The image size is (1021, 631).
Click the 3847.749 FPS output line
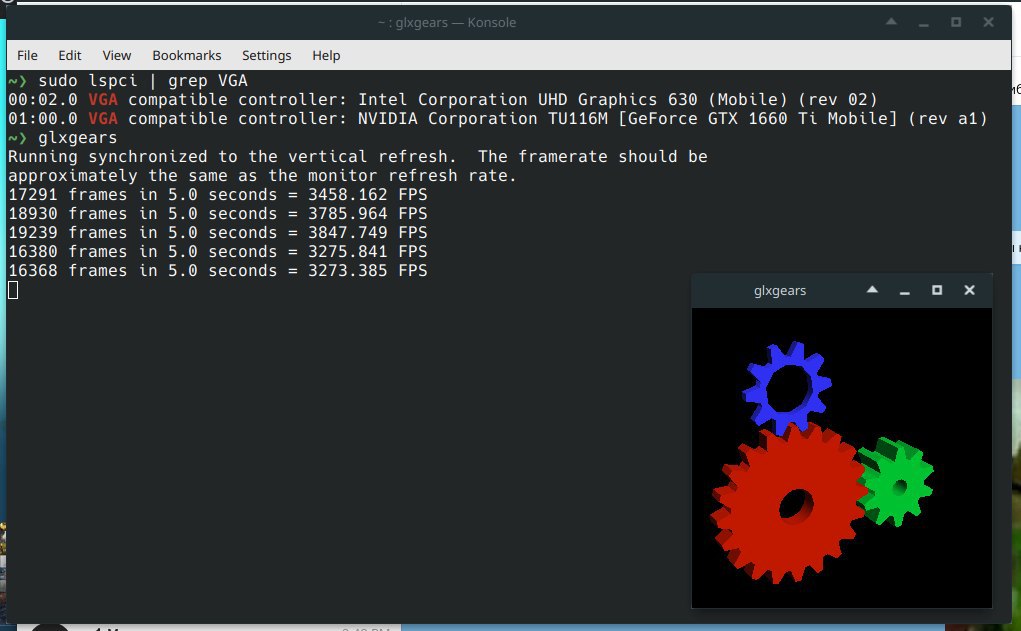tap(217, 232)
